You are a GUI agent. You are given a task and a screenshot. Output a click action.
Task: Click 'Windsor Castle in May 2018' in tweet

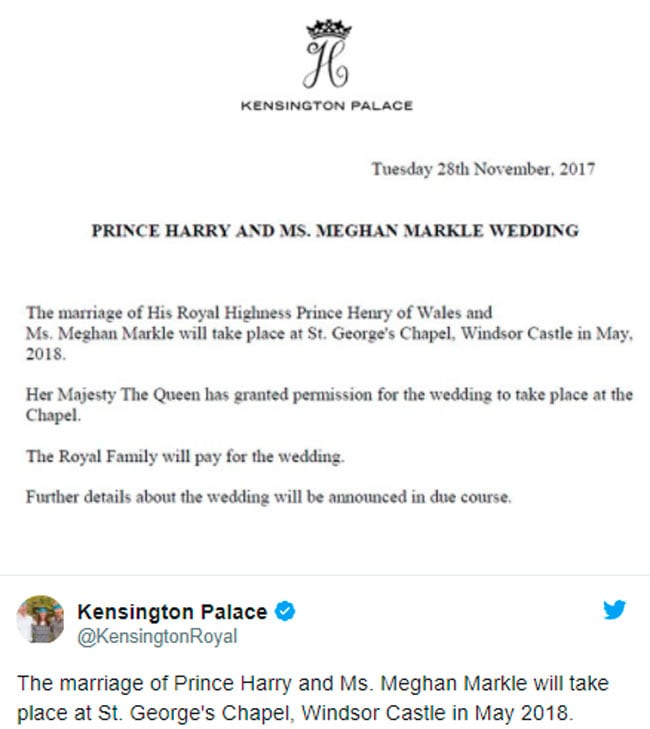click(x=437, y=713)
